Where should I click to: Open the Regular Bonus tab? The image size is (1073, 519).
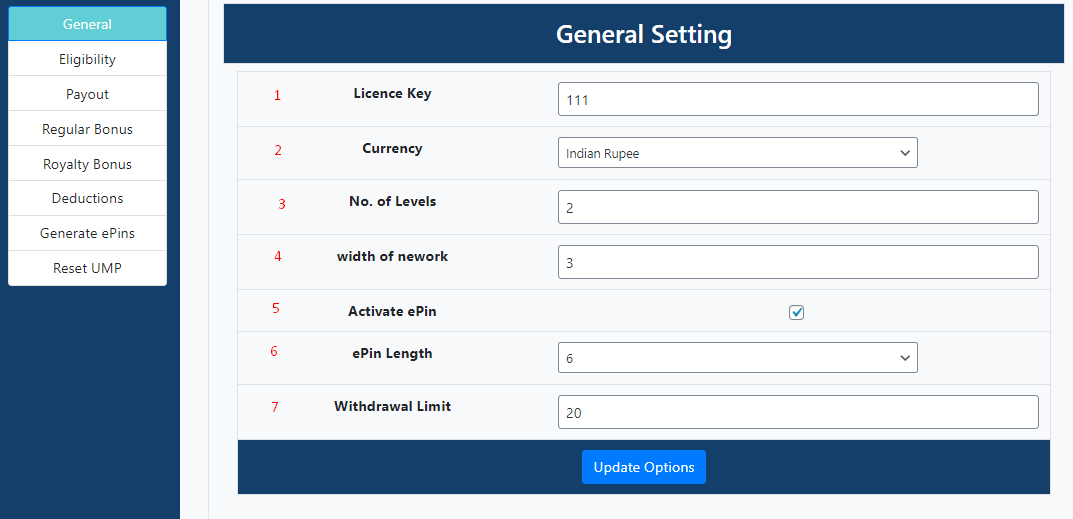point(87,129)
